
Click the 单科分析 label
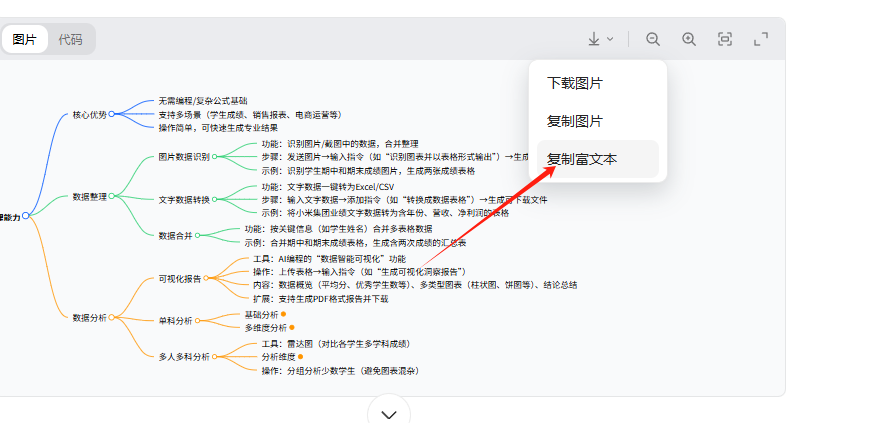(x=176, y=321)
